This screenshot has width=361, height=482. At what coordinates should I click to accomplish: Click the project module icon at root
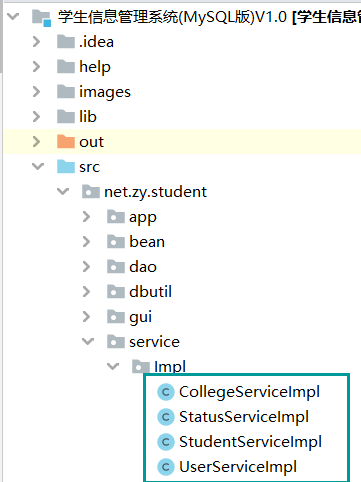[42, 18]
